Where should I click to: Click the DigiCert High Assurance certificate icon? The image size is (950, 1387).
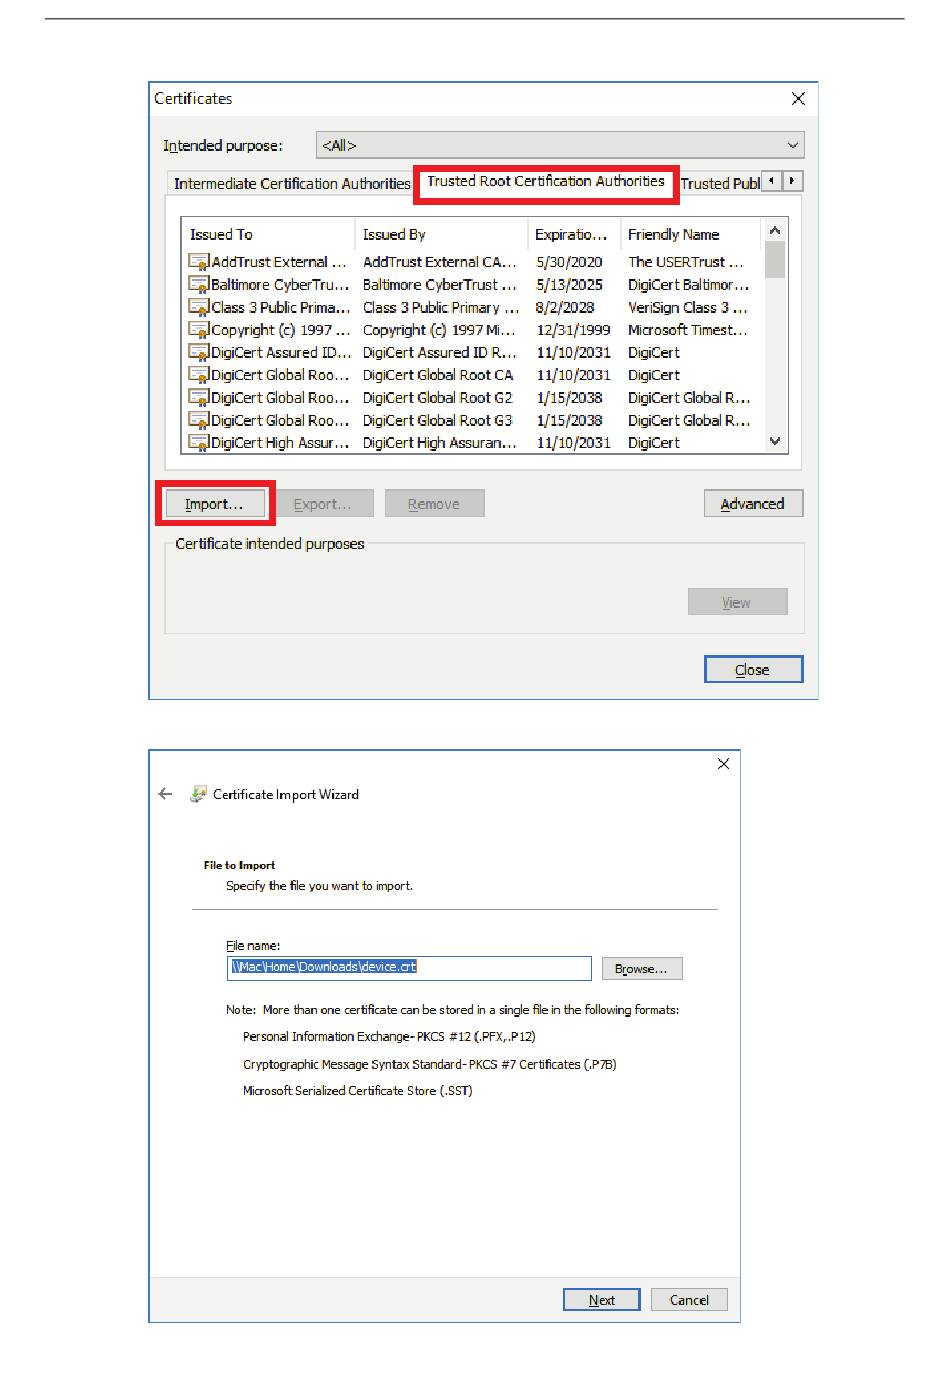[199, 442]
